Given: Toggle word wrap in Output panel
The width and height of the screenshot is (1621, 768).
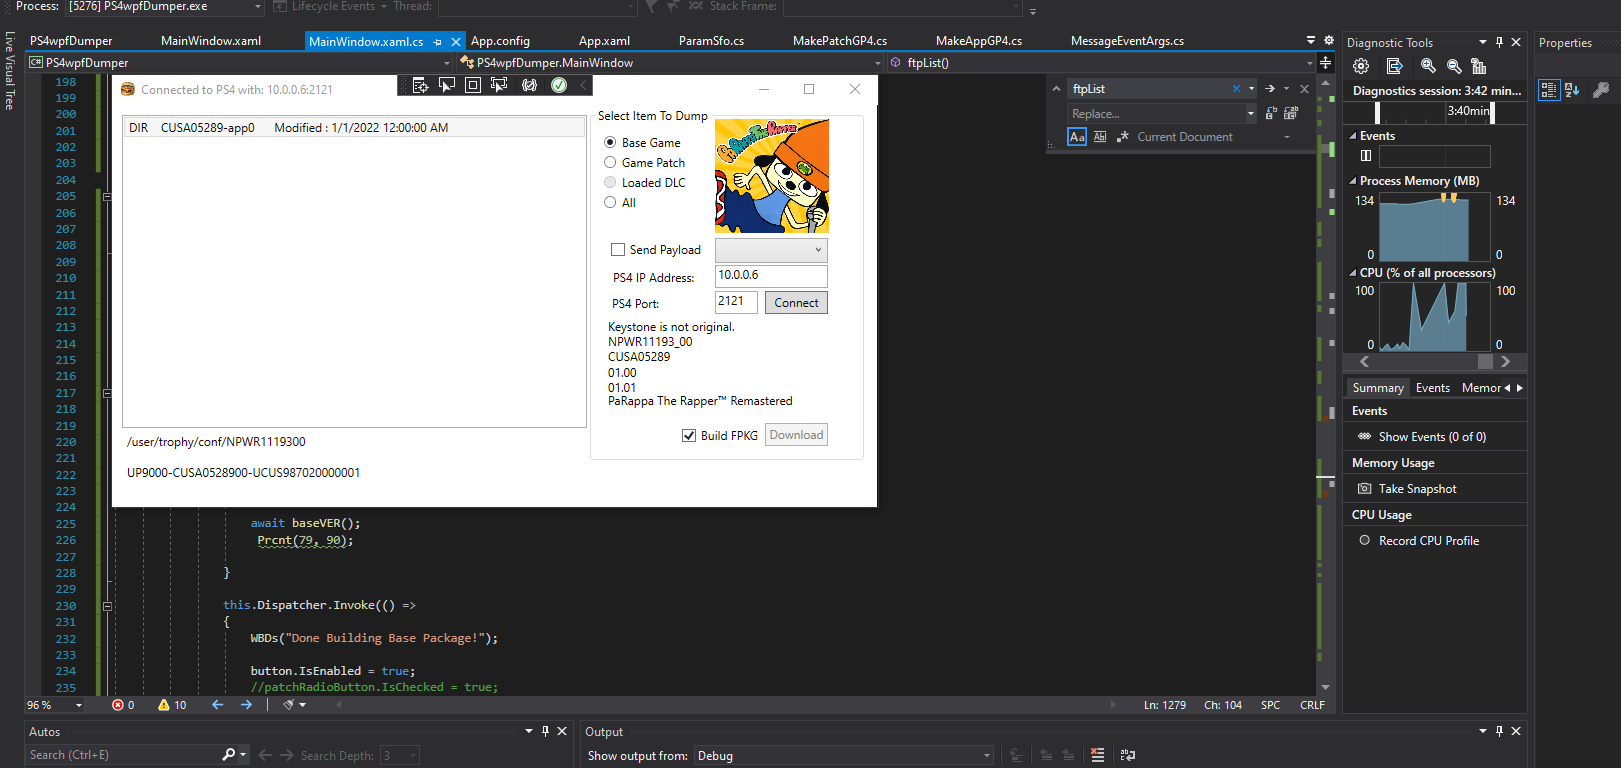Looking at the screenshot, I should [1128, 755].
